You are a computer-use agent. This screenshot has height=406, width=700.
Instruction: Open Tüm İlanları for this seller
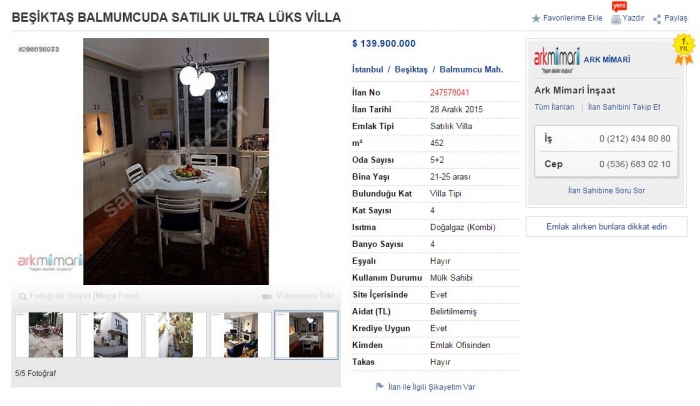[x=554, y=107]
